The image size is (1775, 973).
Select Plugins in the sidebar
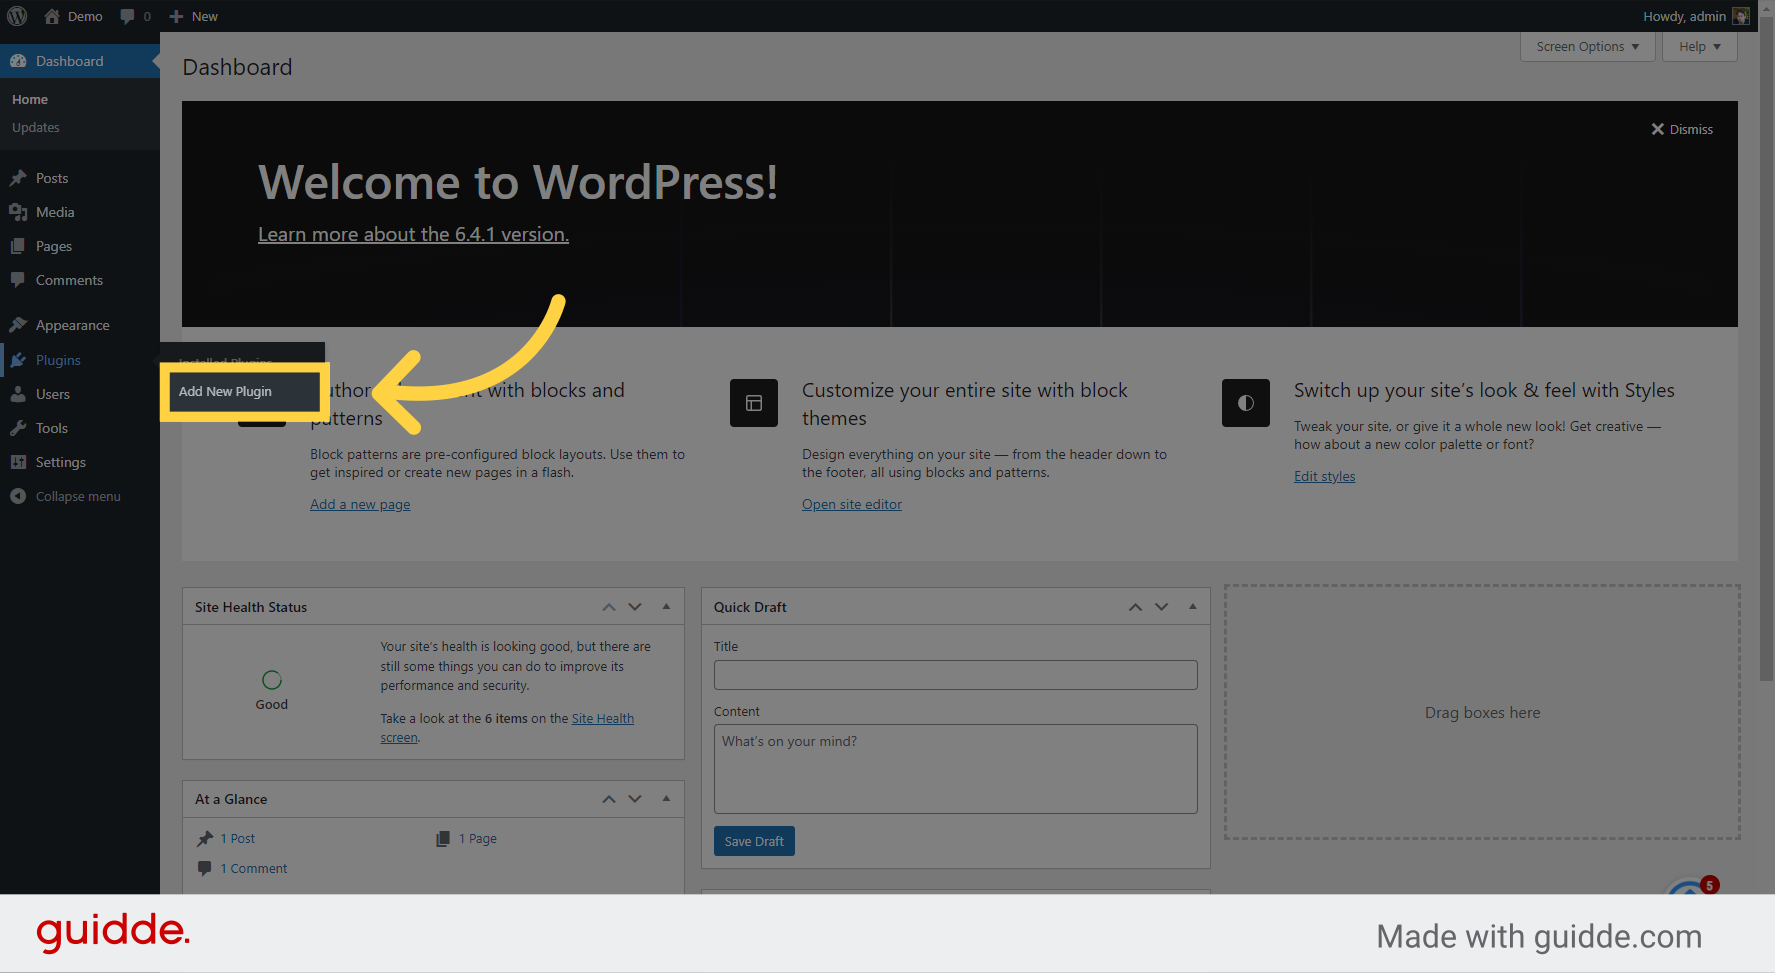click(x=58, y=360)
